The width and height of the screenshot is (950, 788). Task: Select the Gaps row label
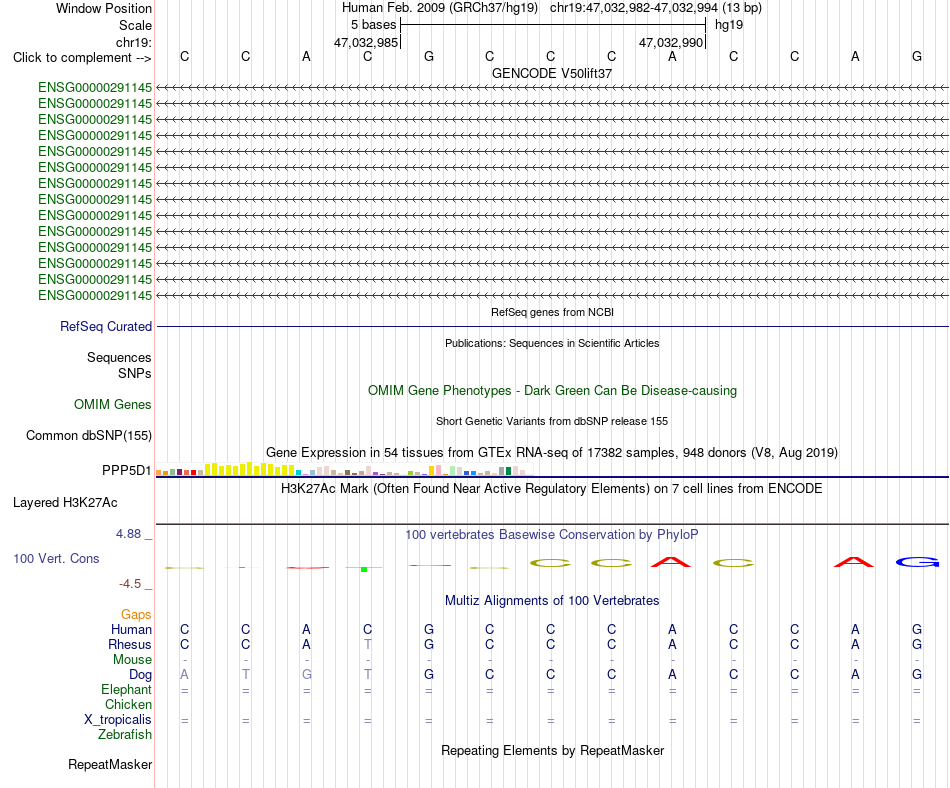(136, 615)
